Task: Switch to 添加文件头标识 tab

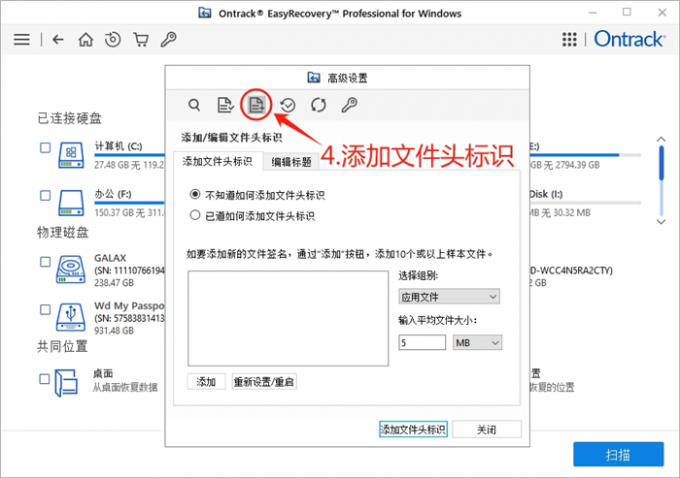Action: point(218,161)
